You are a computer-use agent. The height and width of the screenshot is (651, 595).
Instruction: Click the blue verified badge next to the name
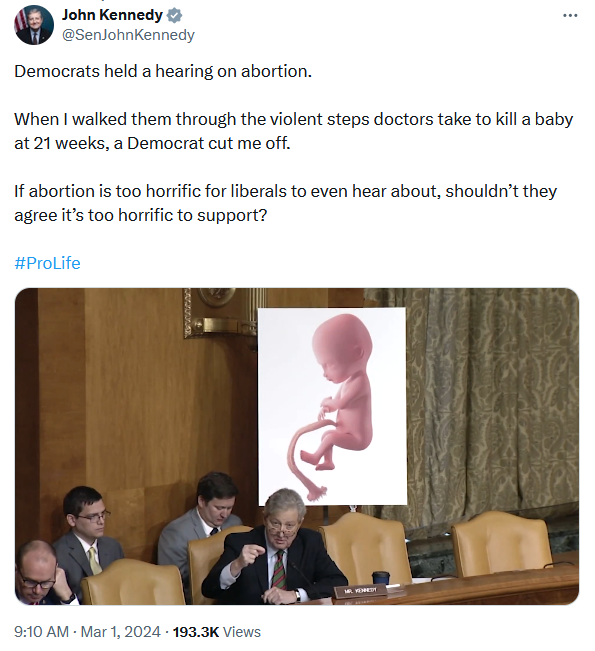[x=174, y=15]
